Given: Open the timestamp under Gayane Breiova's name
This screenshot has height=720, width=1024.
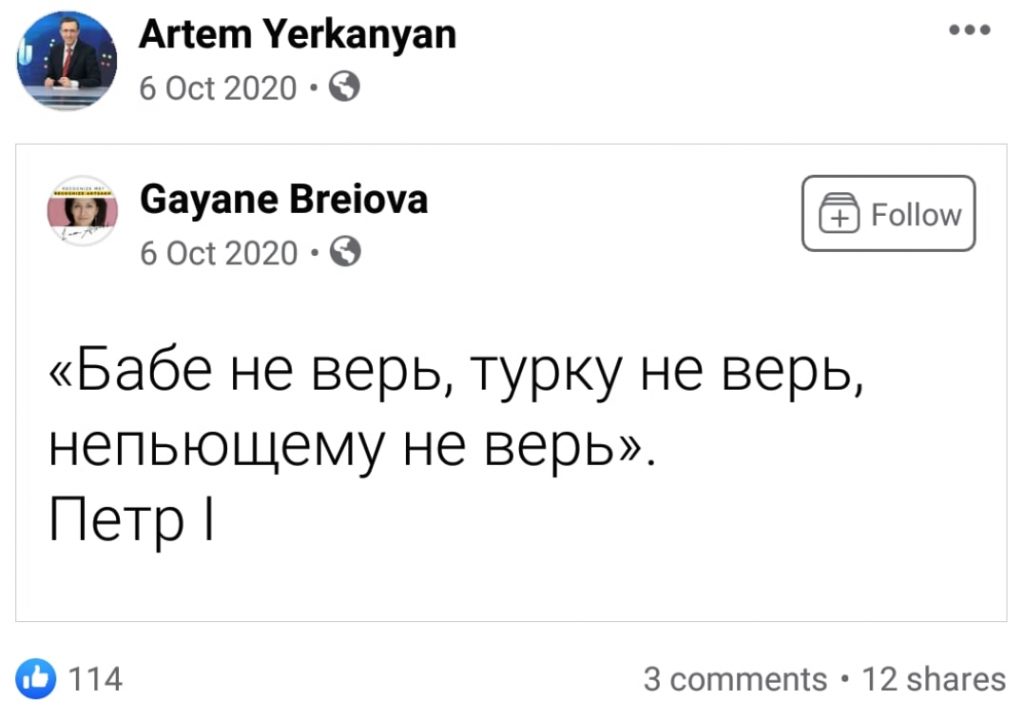Looking at the screenshot, I should 218,253.
